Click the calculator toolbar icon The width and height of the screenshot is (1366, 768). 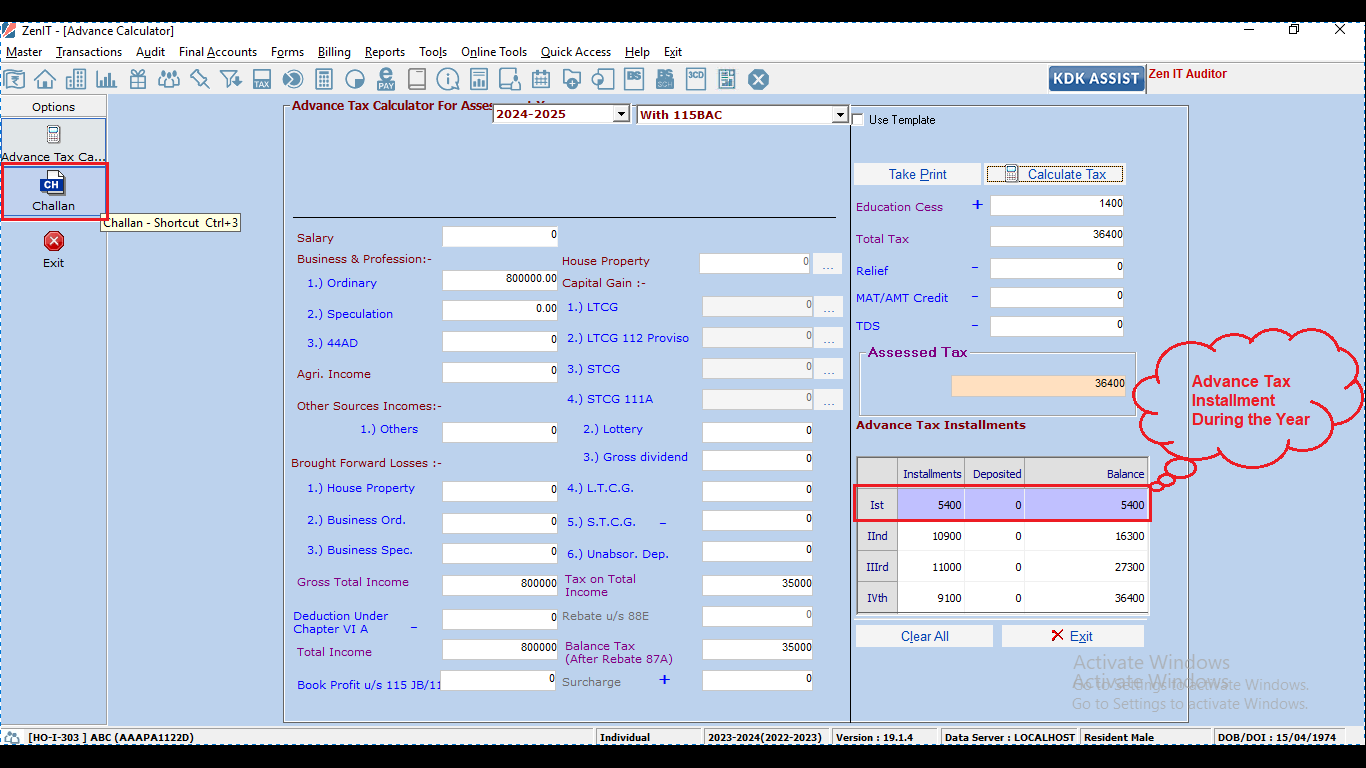coord(324,79)
